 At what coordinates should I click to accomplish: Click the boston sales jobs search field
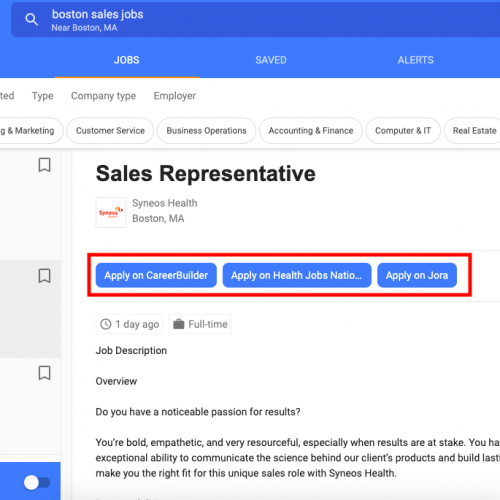(255, 20)
